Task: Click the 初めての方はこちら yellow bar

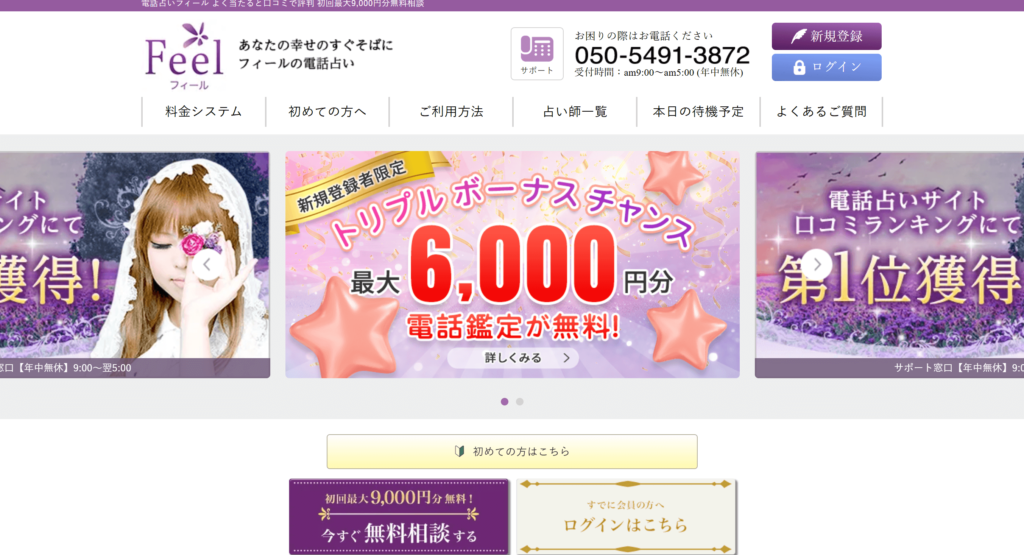Action: [x=512, y=451]
